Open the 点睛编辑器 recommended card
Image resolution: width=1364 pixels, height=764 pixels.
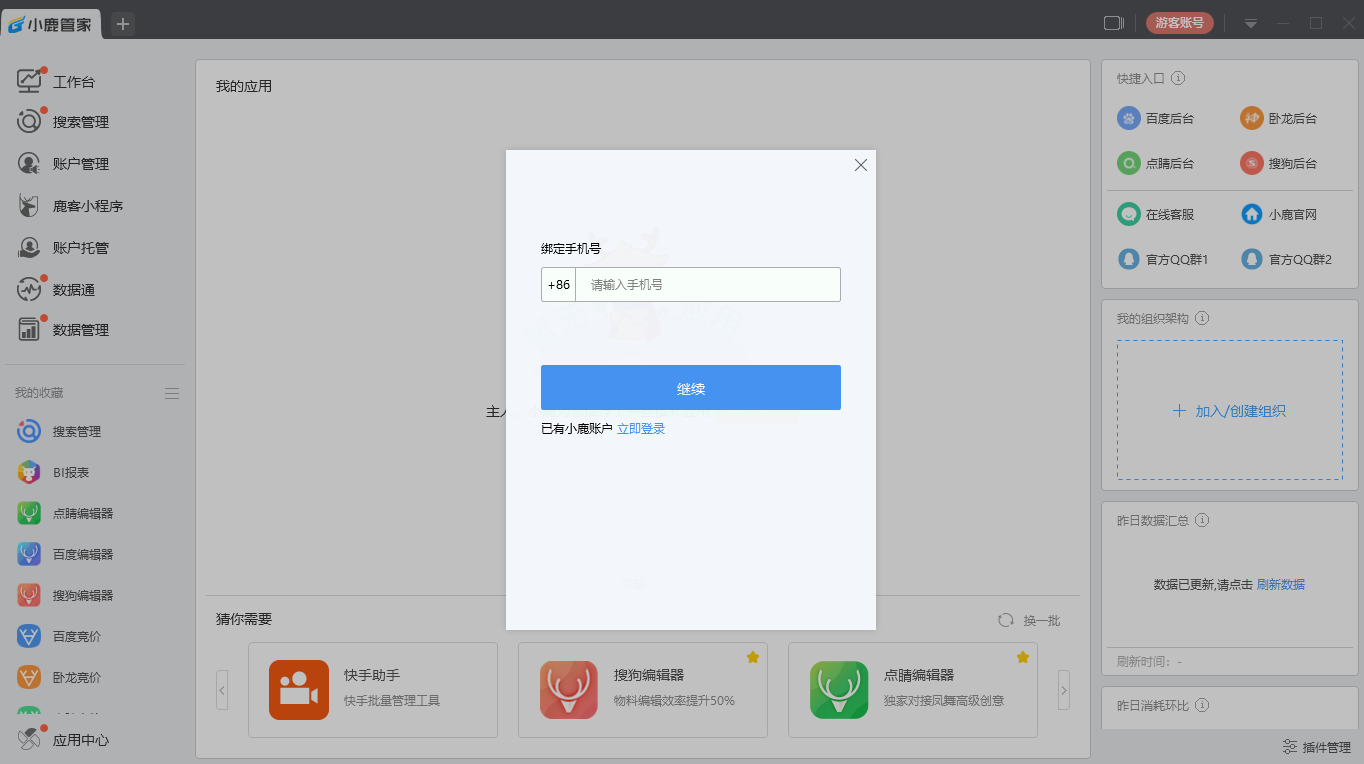coord(913,690)
